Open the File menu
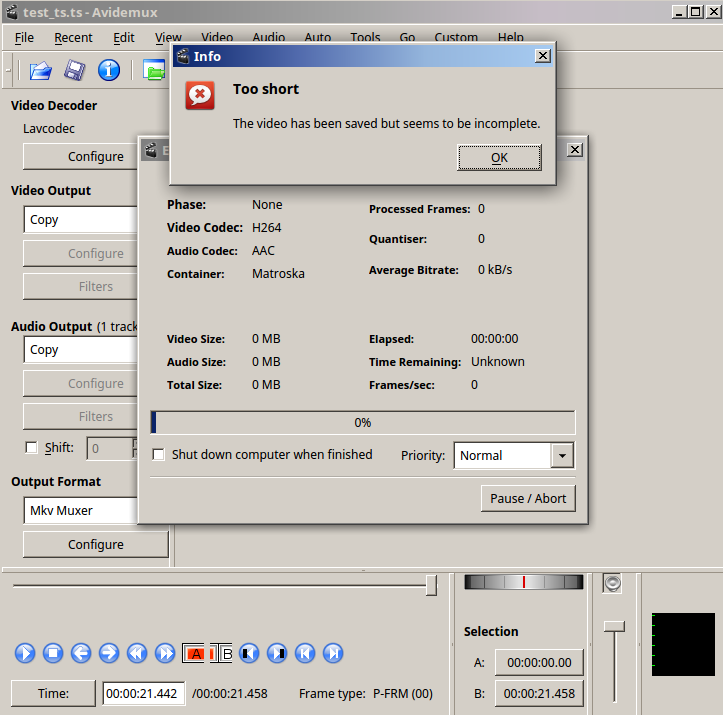This screenshot has height=715, width=723. [24, 38]
